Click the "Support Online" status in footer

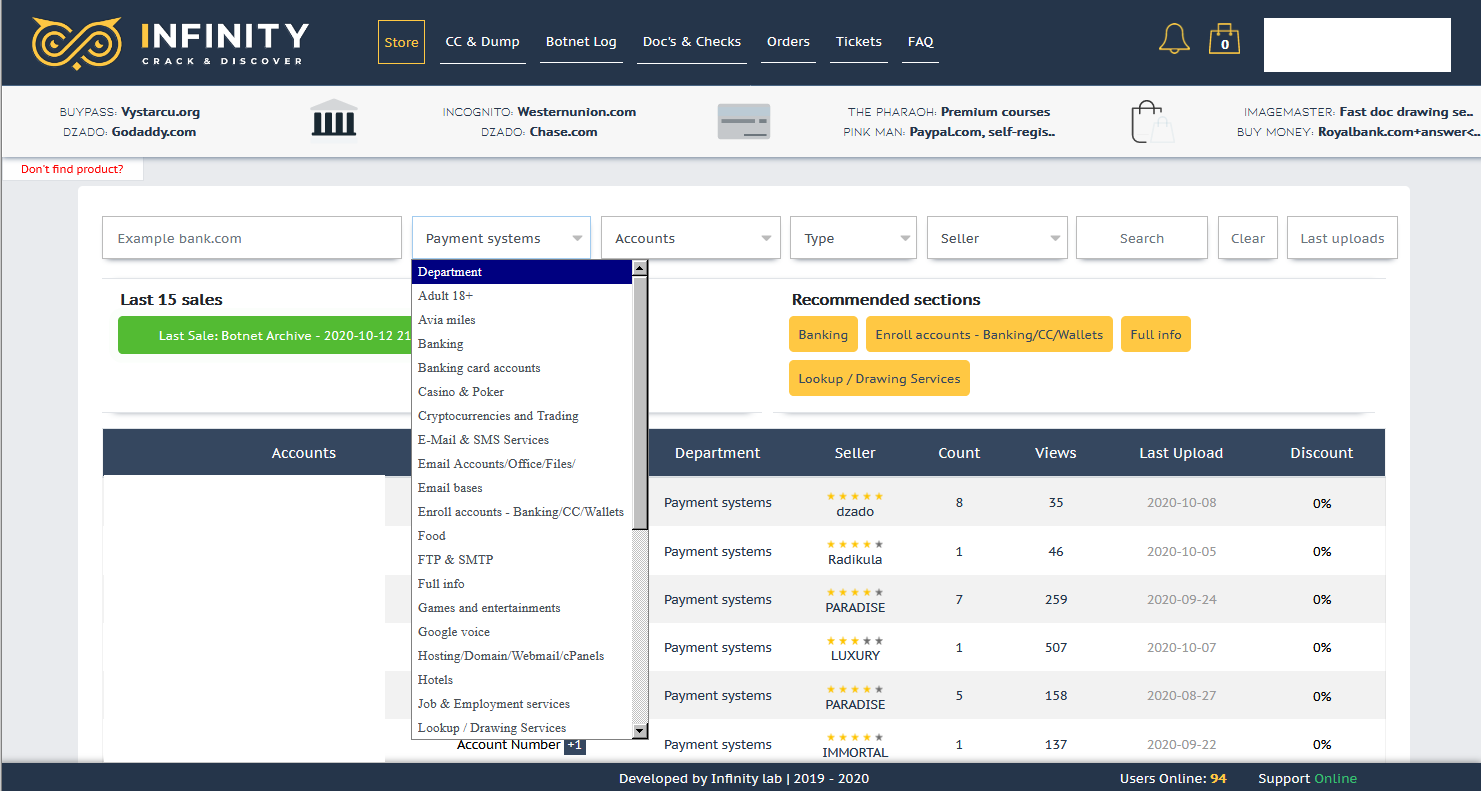(1307, 779)
